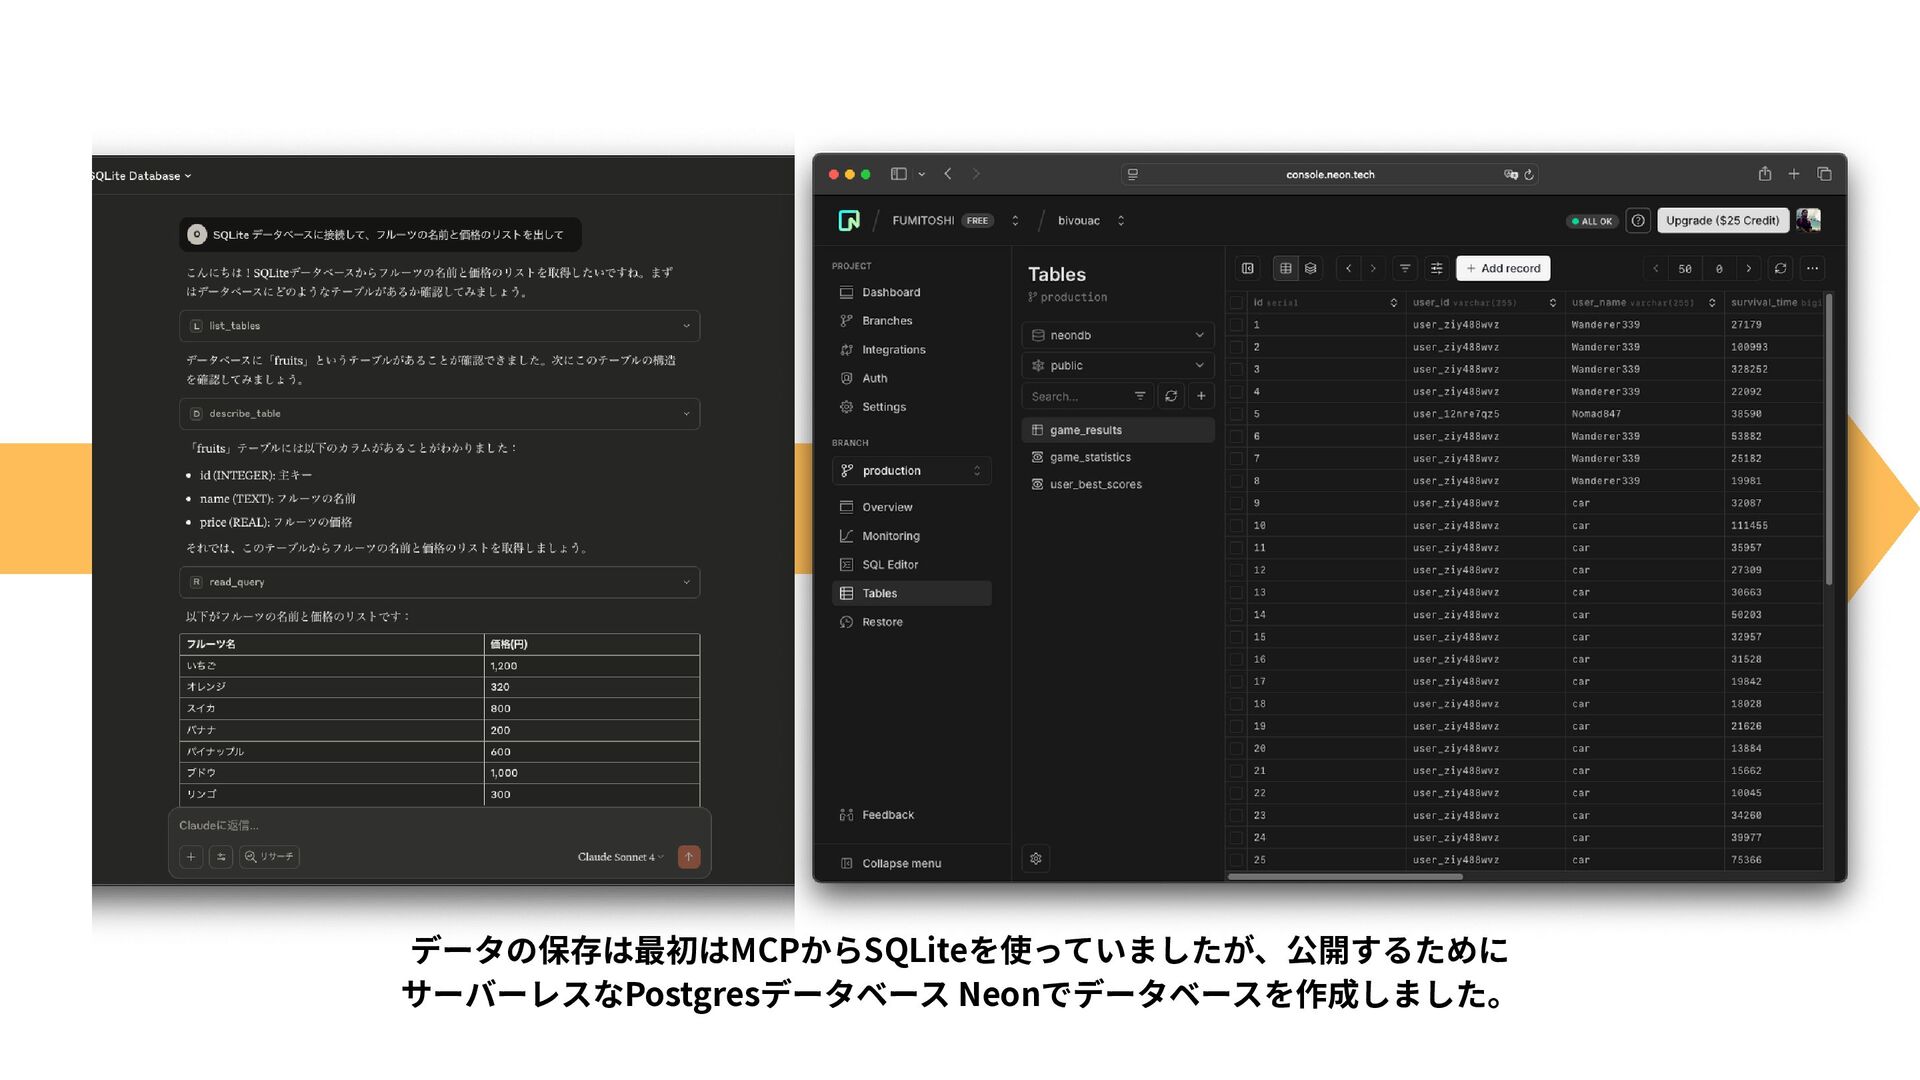The height and width of the screenshot is (1080, 1920).
Task: Open Restore in the Neon sidebar
Action: point(911,622)
